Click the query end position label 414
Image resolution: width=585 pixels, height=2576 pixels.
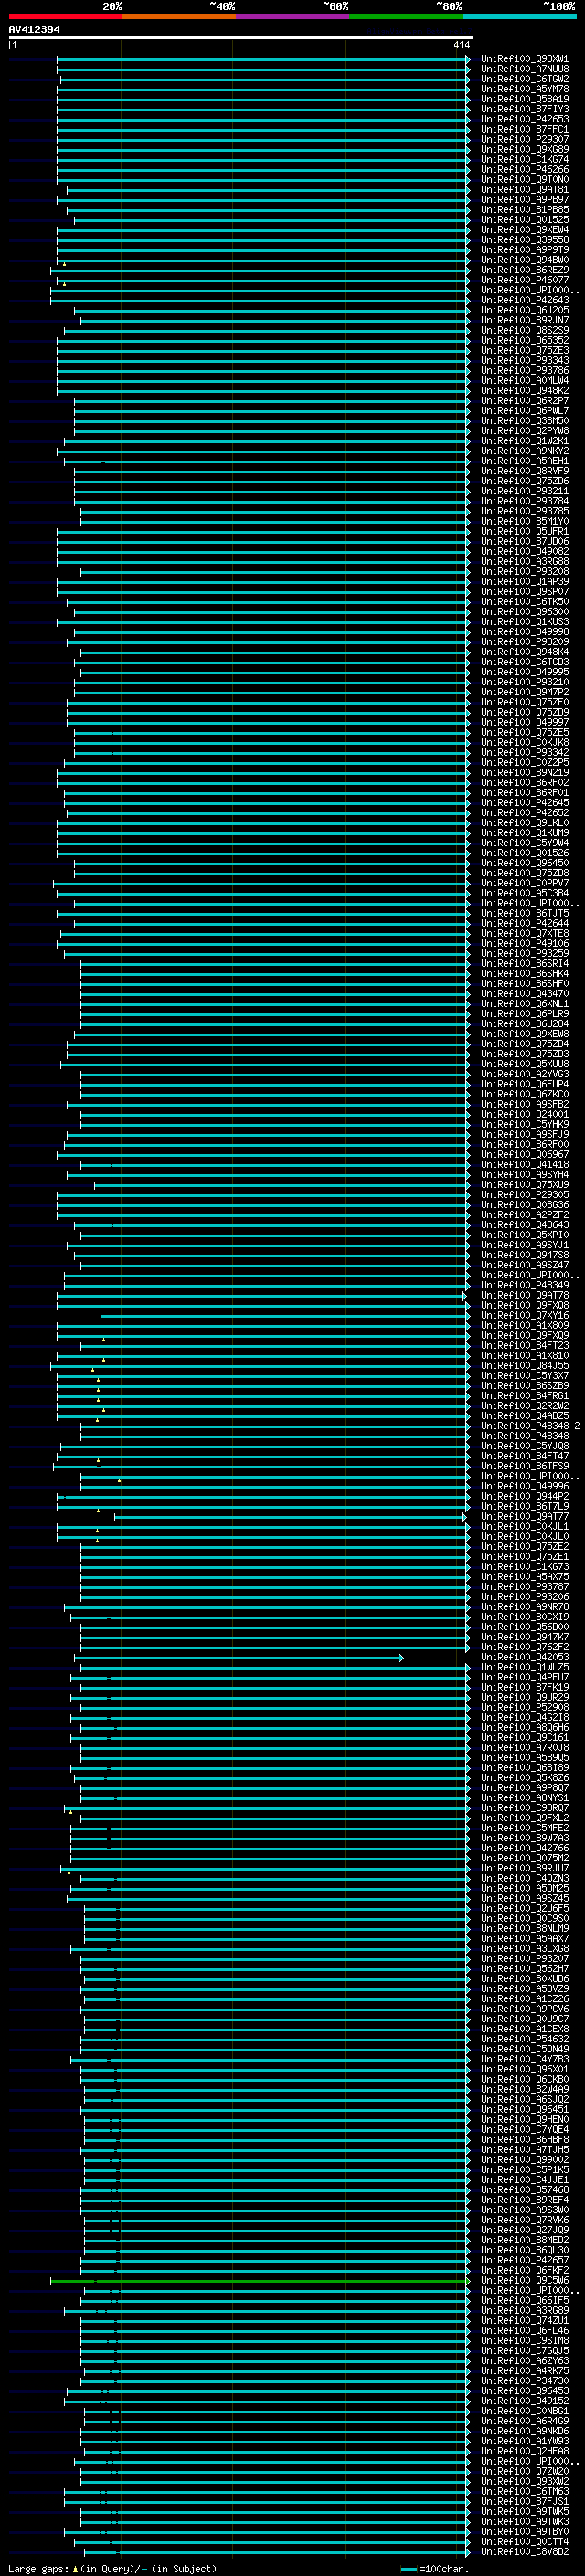(x=461, y=45)
